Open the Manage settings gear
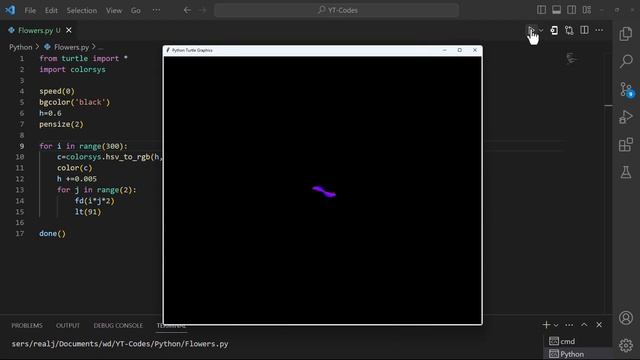 [x=626, y=345]
